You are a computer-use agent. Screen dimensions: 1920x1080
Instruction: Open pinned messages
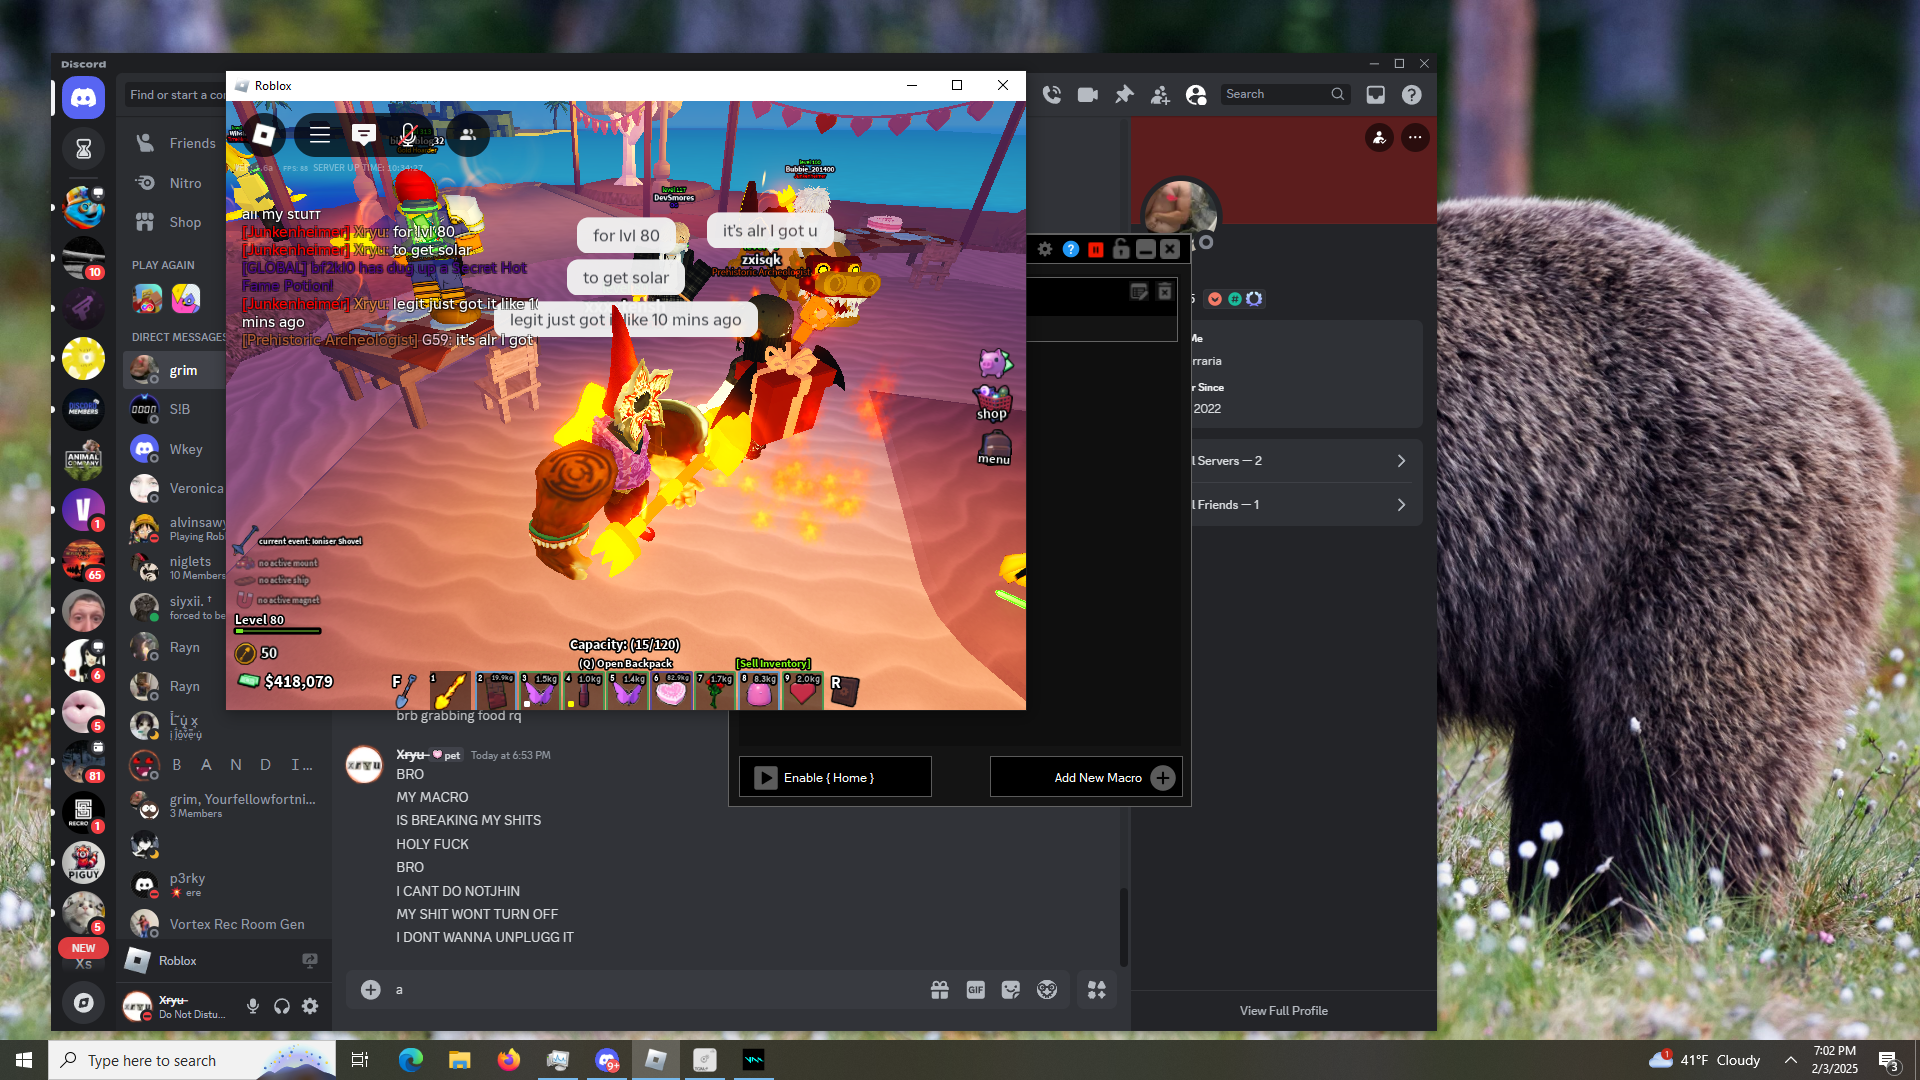1124,94
